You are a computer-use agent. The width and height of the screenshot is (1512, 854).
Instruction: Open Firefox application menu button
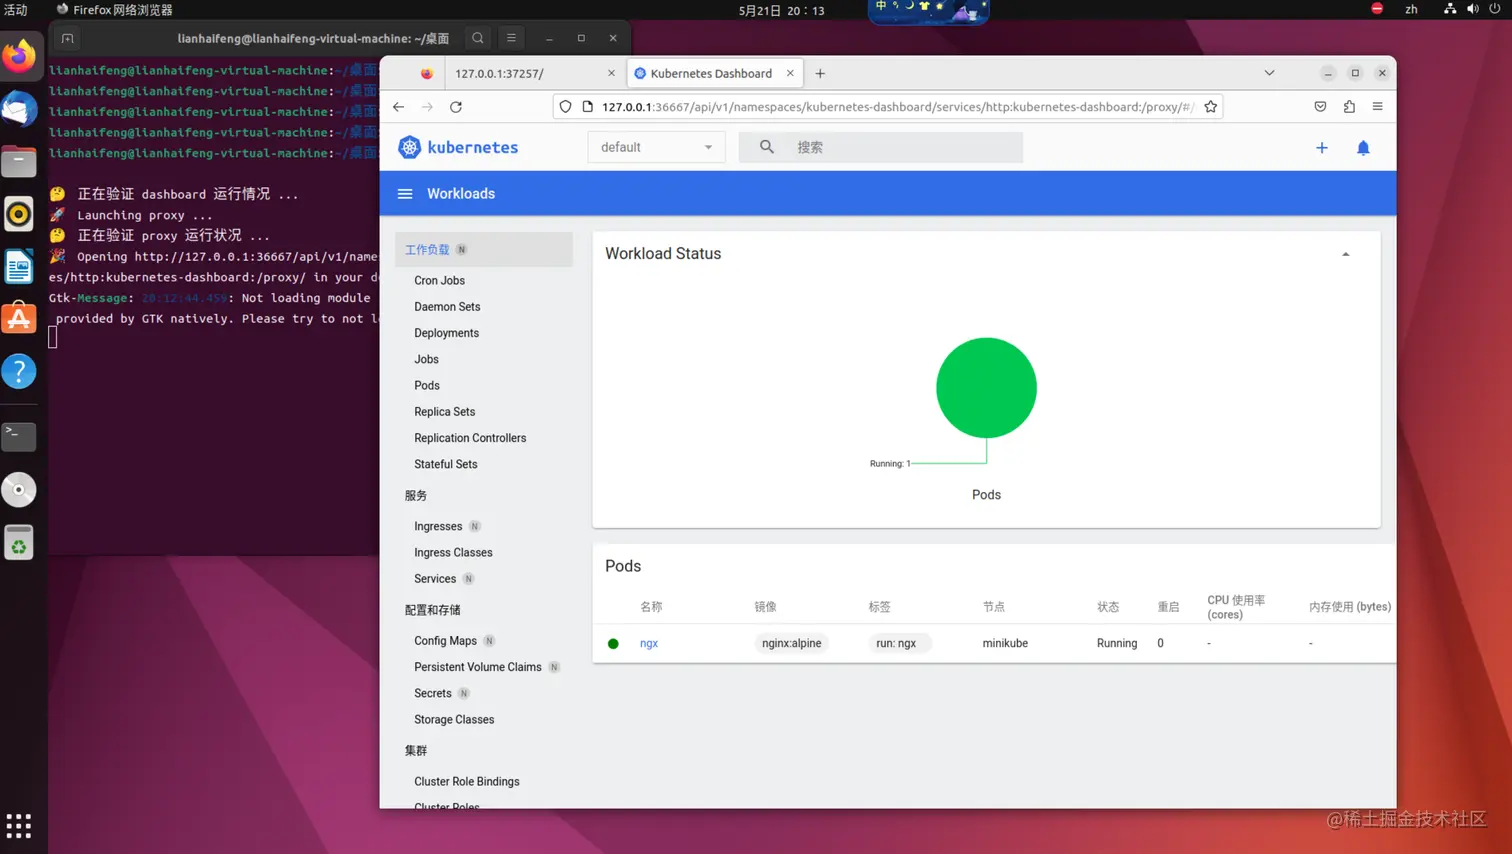(1377, 107)
